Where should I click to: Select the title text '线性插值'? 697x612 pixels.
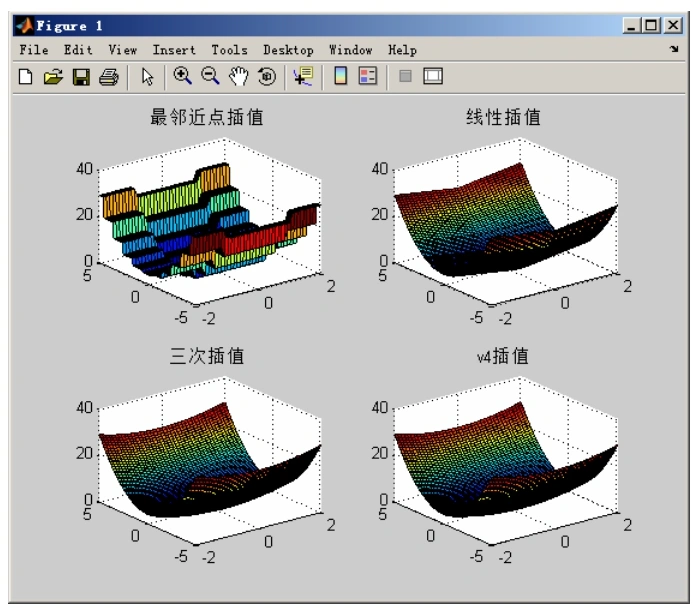click(503, 117)
